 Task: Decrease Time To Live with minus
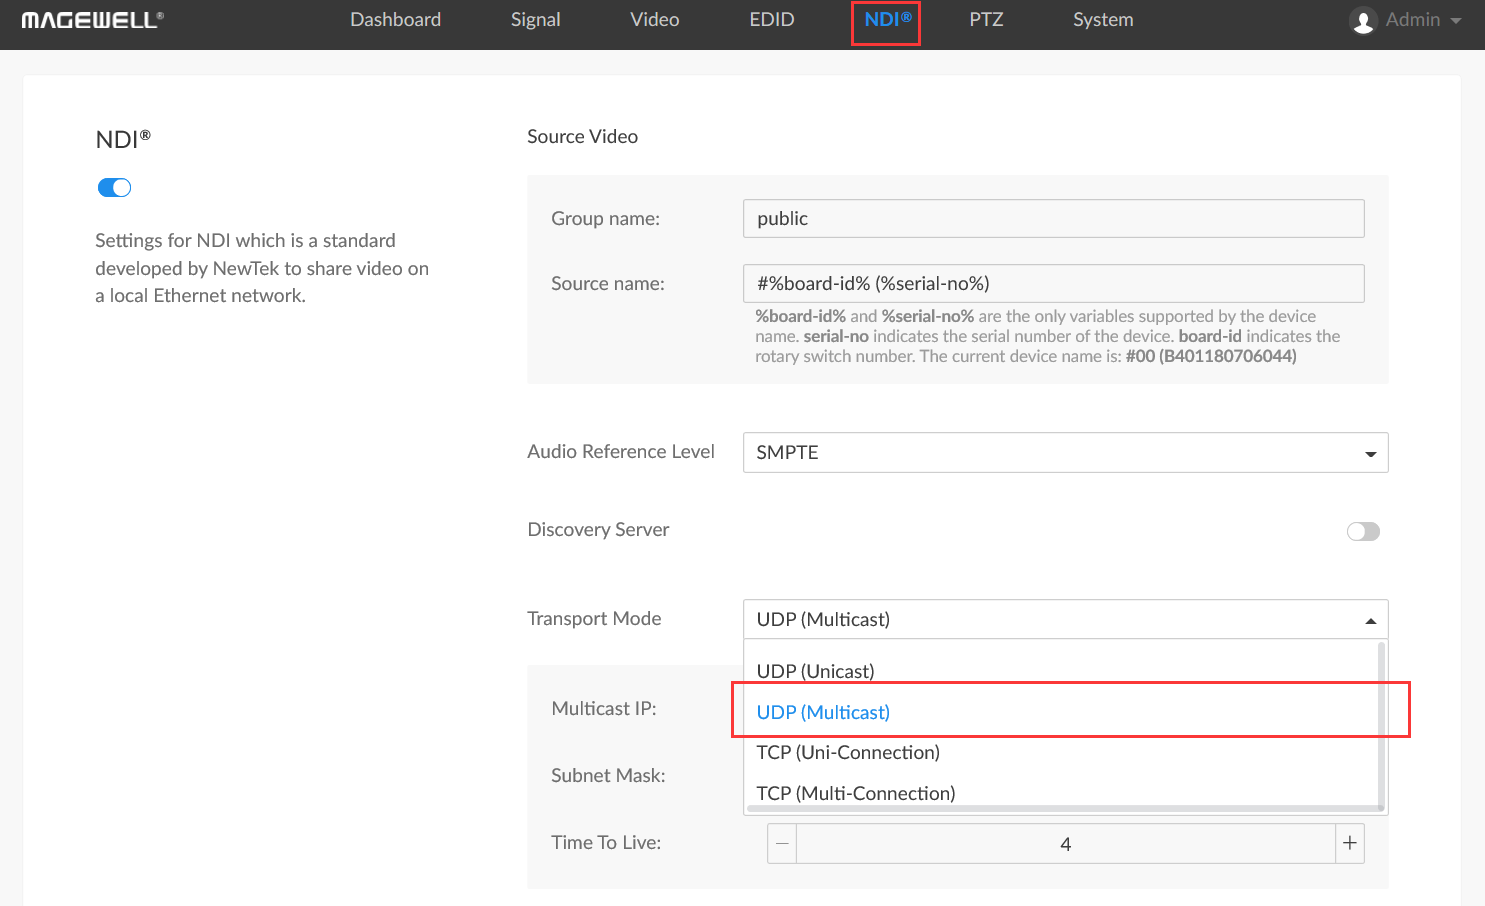[782, 843]
